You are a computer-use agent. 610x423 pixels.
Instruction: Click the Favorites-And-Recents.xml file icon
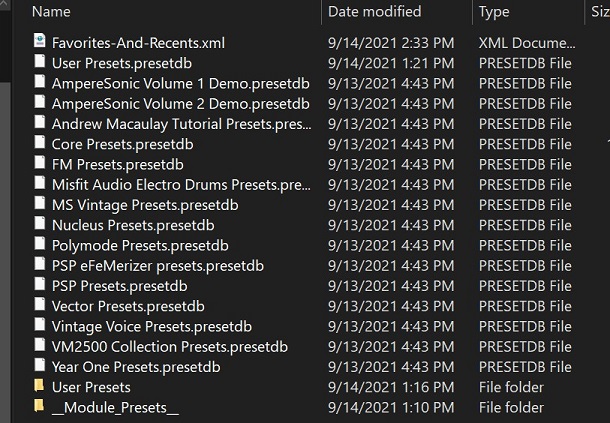click(x=40, y=41)
